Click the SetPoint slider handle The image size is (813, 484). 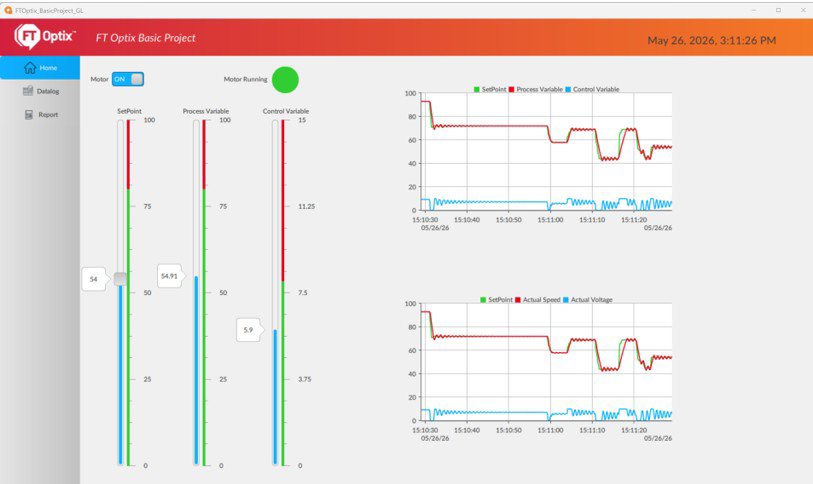120,279
